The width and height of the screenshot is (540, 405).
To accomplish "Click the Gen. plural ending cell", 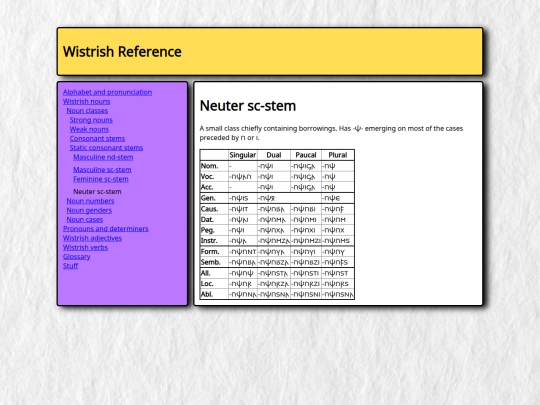I will pos(338,198).
